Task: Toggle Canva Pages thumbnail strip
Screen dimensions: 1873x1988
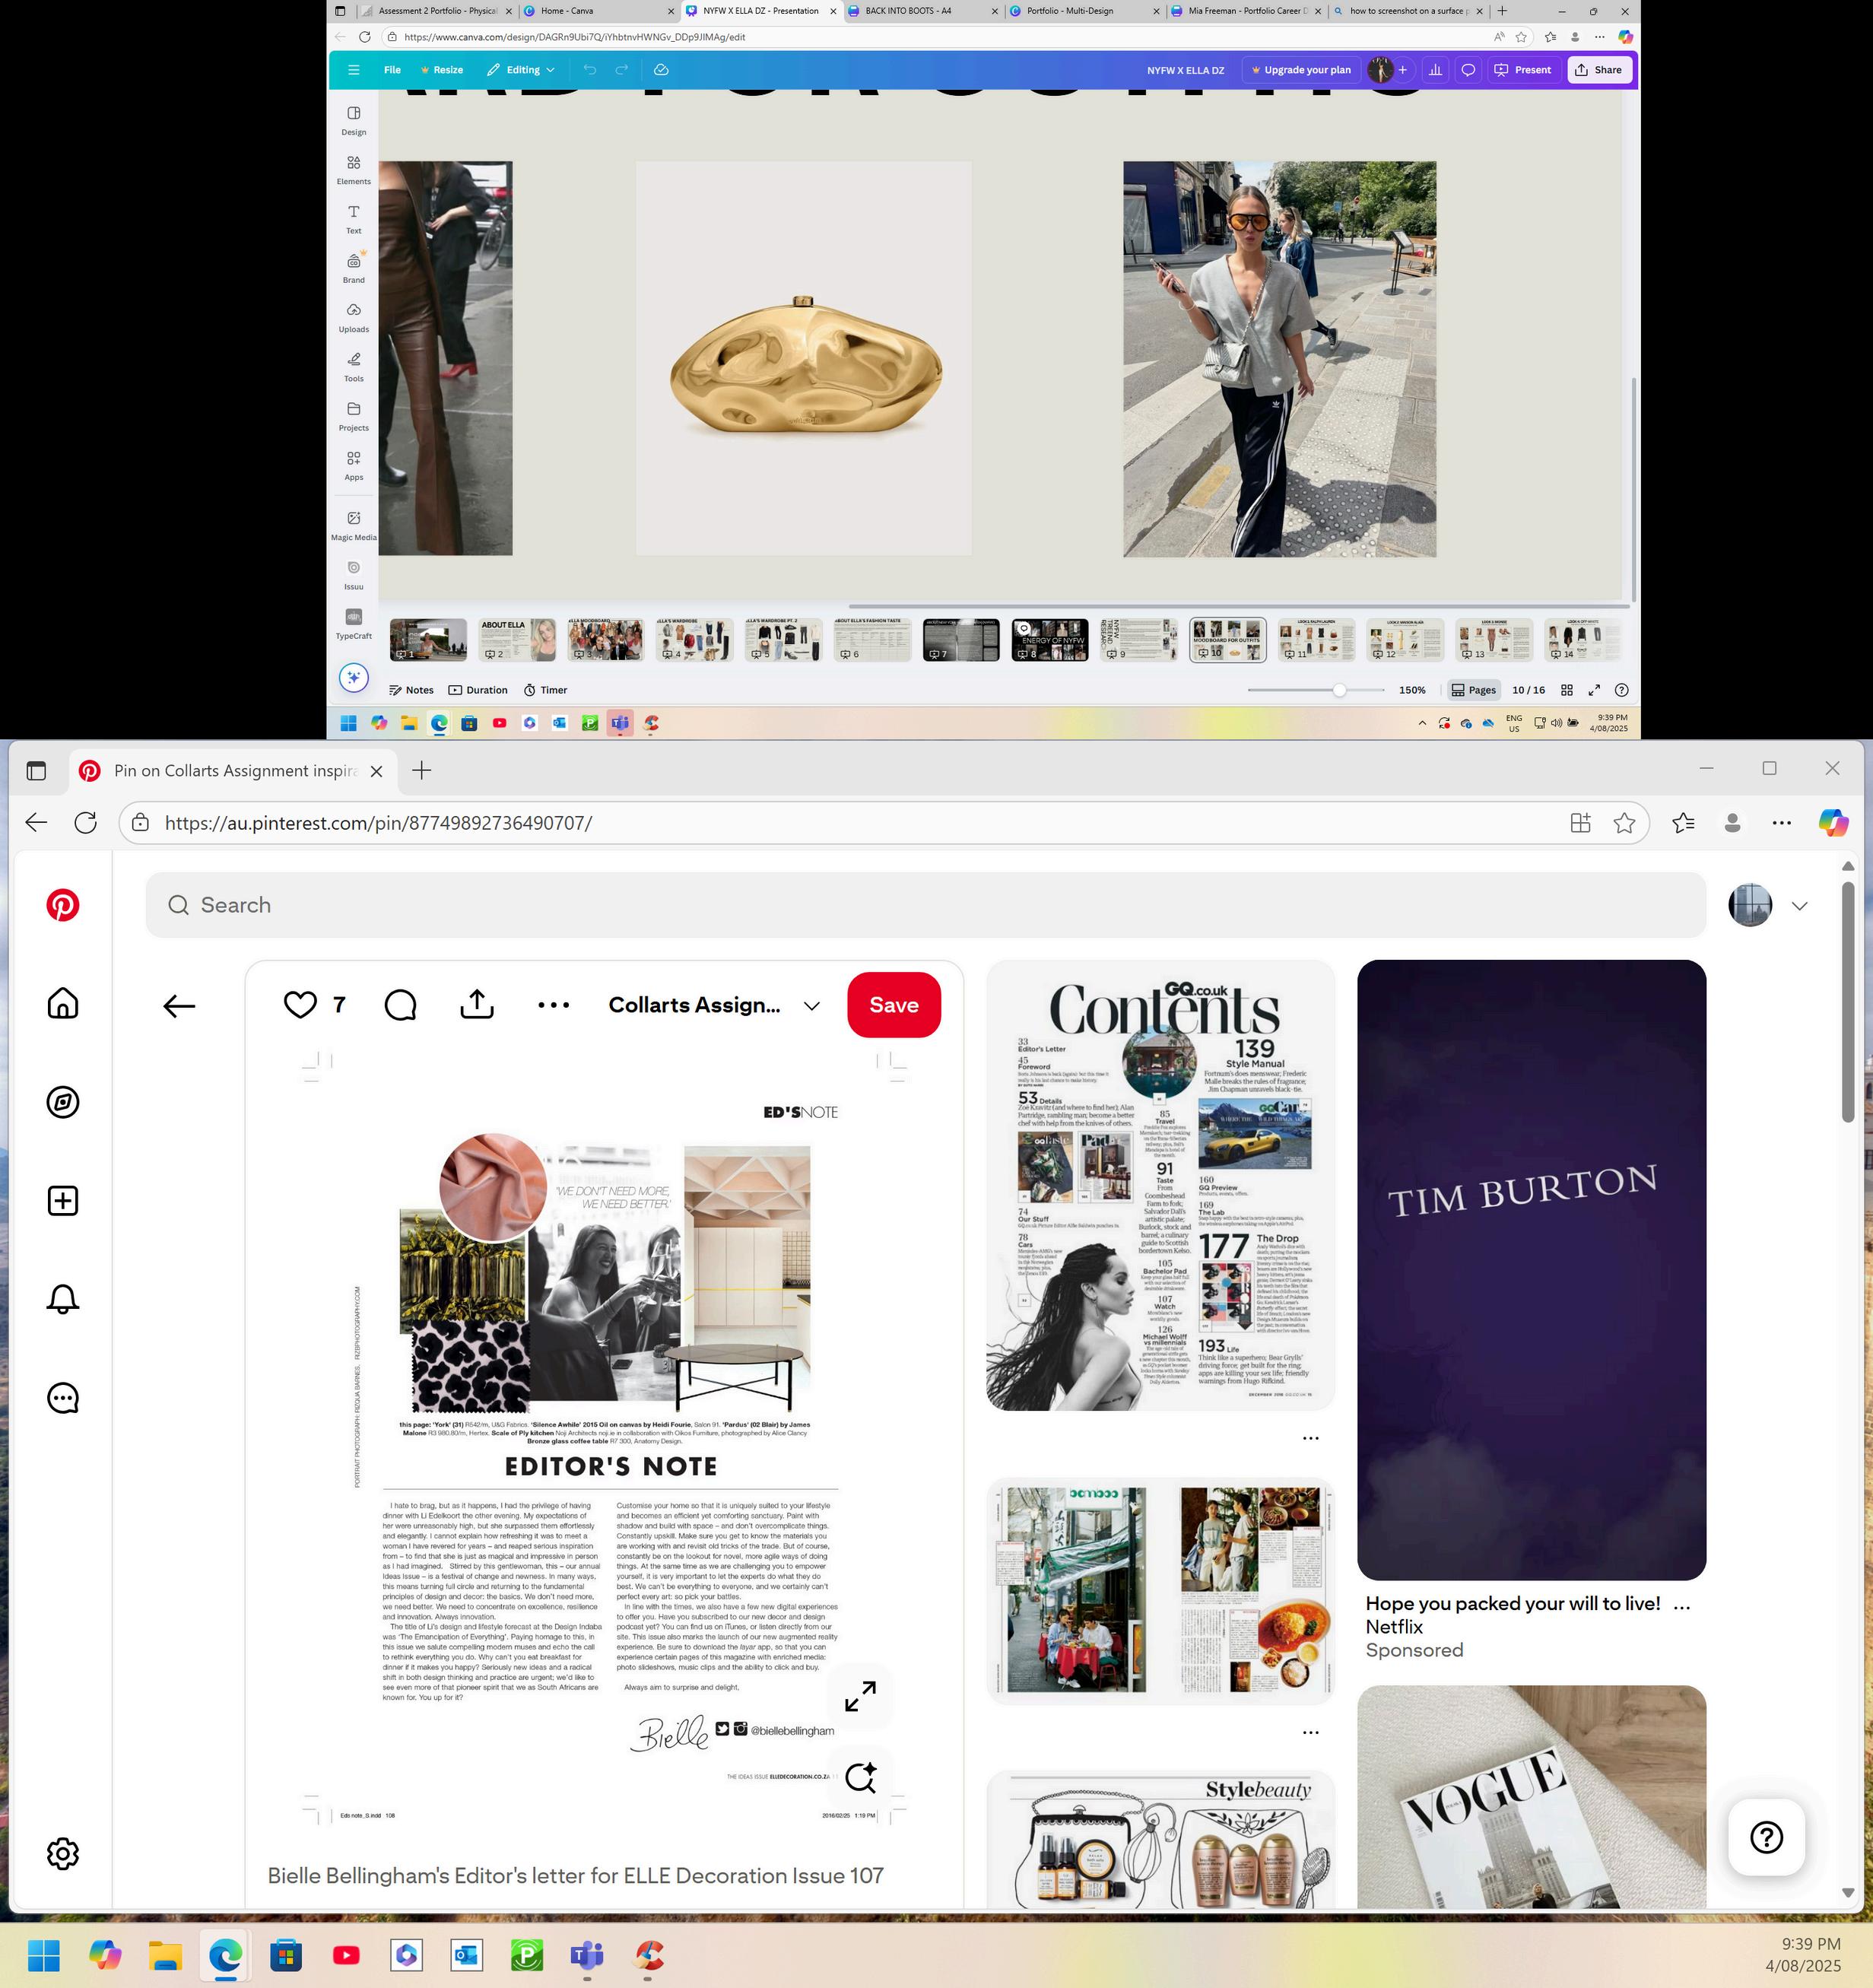Action: 1474,690
